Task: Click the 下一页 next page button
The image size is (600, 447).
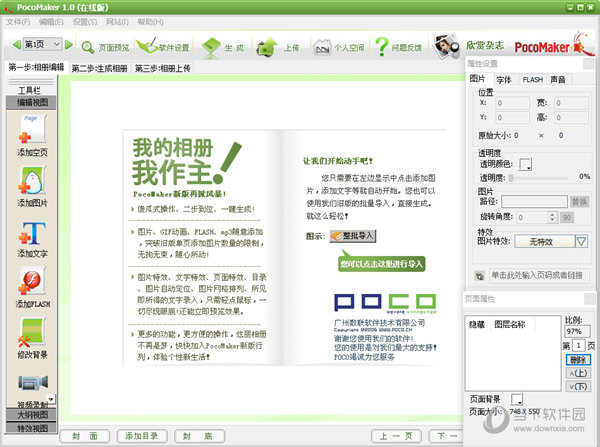Action: pyautogui.click(x=446, y=436)
